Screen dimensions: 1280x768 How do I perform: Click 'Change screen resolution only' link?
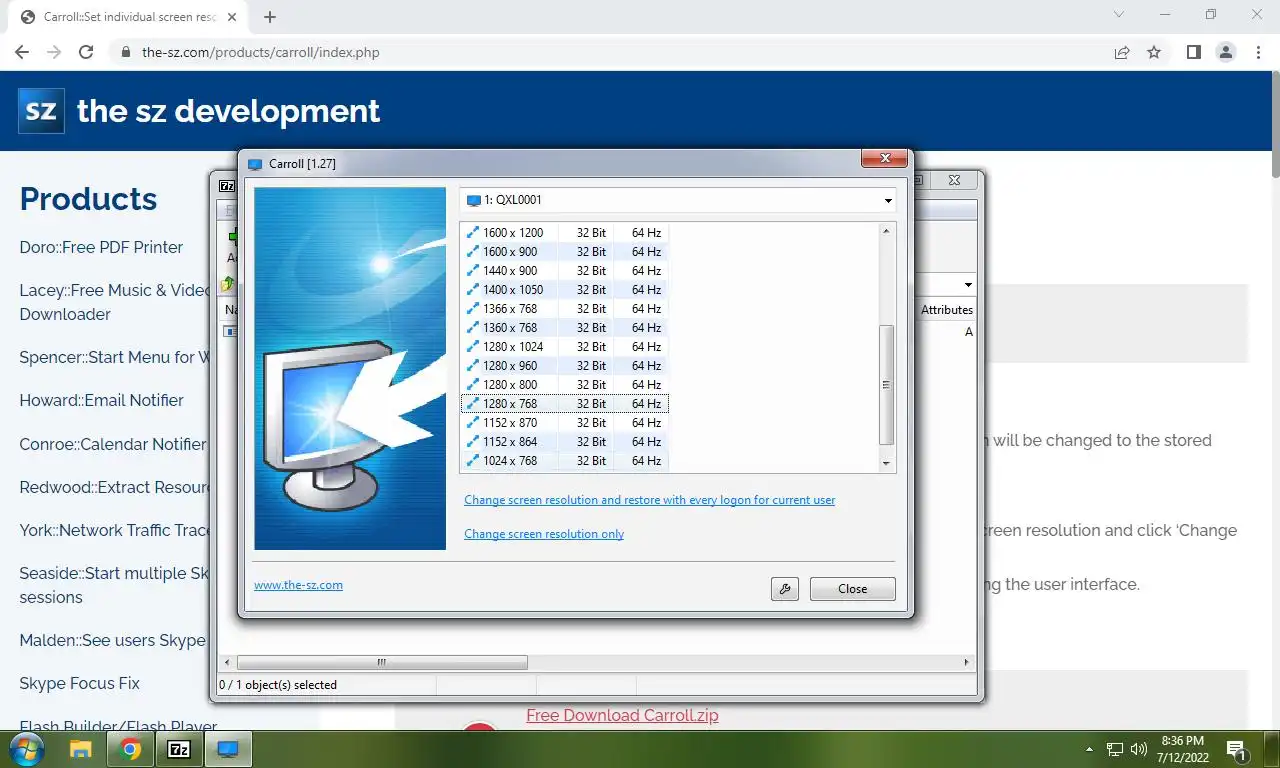point(544,534)
